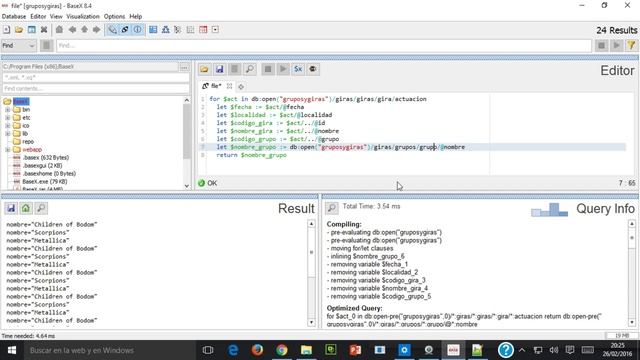
Task: Click the Open & Manage database toolbar icon
Action: tap(19, 30)
